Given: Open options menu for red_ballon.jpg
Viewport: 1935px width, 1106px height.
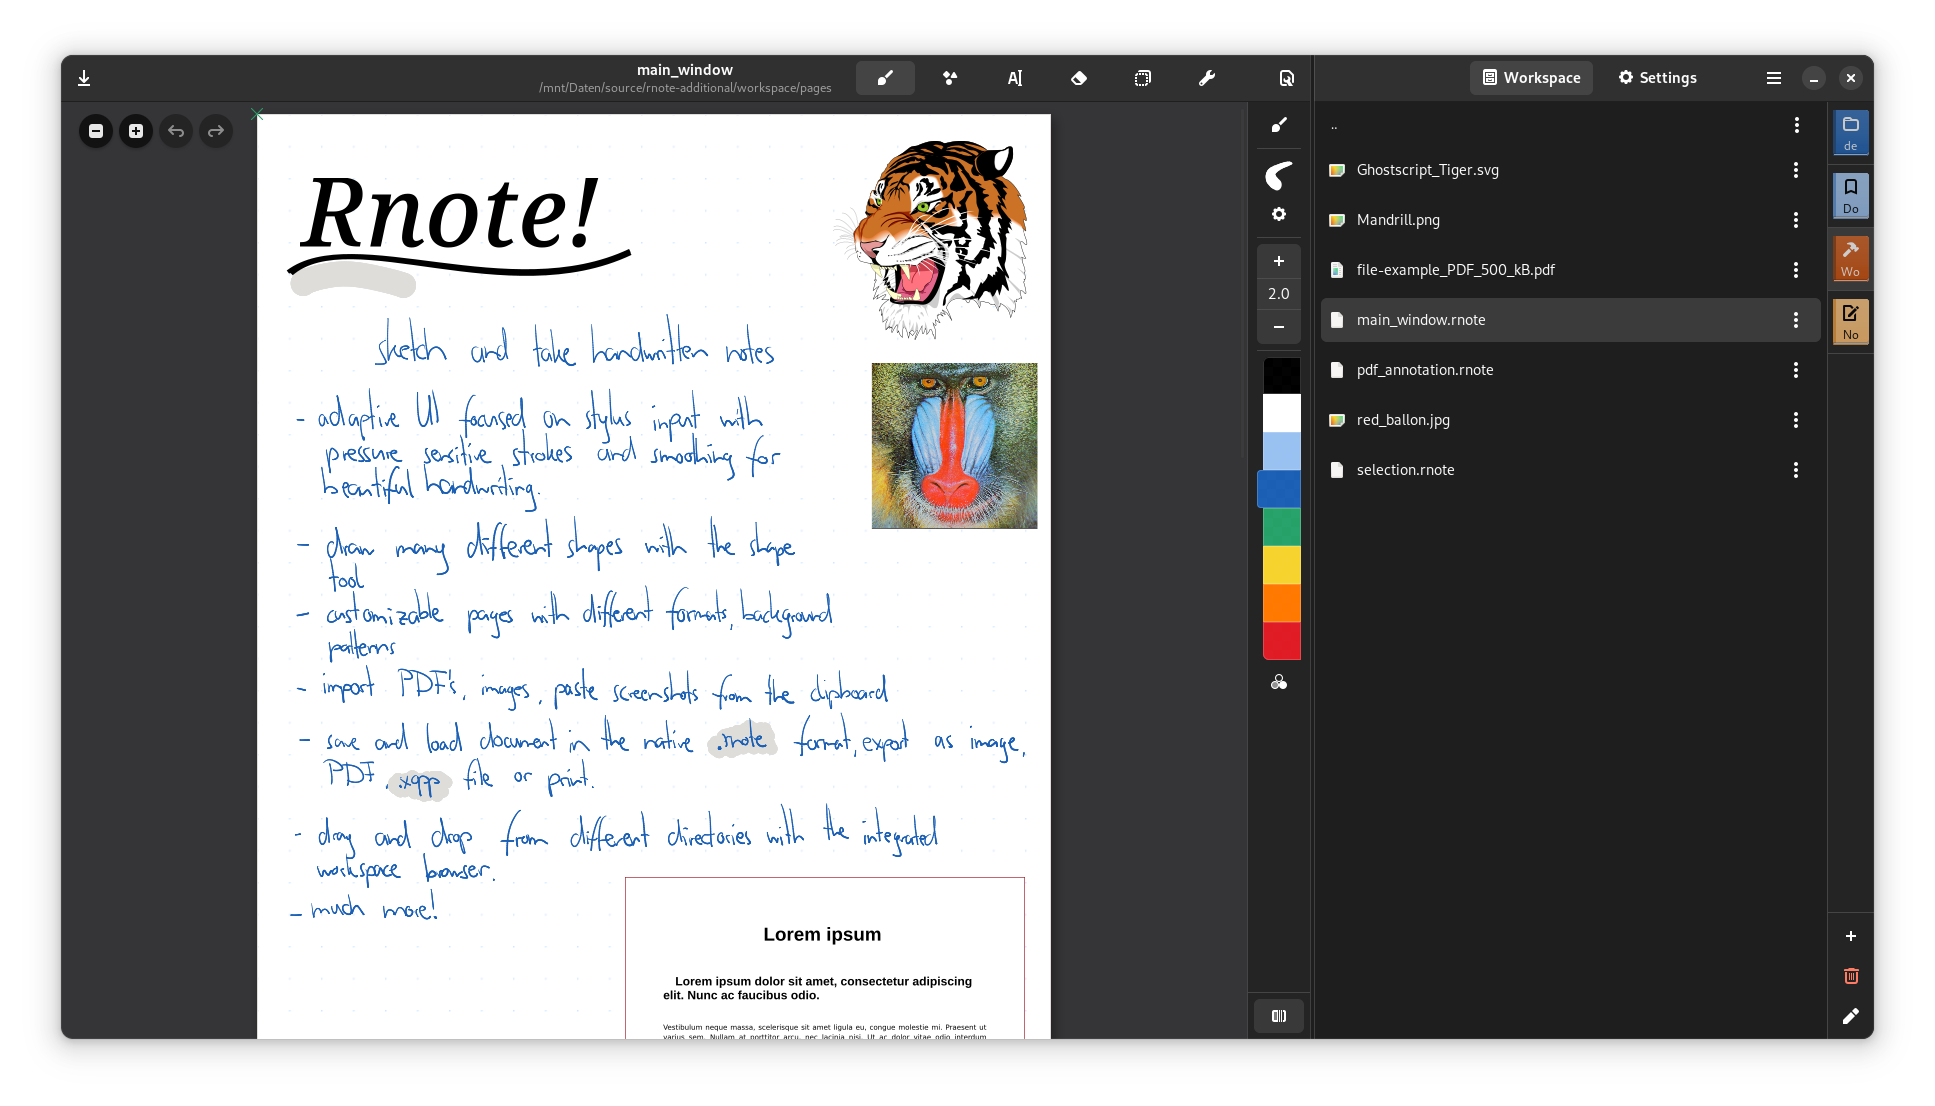Looking at the screenshot, I should [x=1796, y=420].
